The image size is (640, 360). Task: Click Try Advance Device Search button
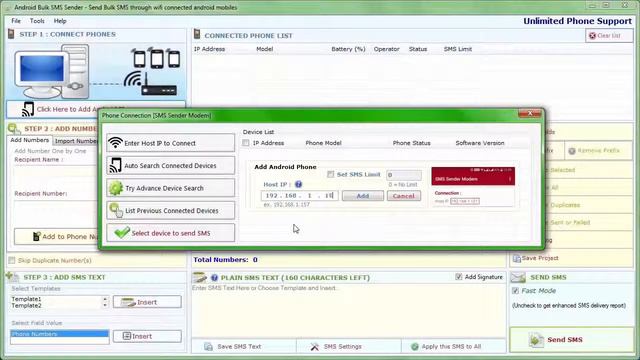[171, 188]
